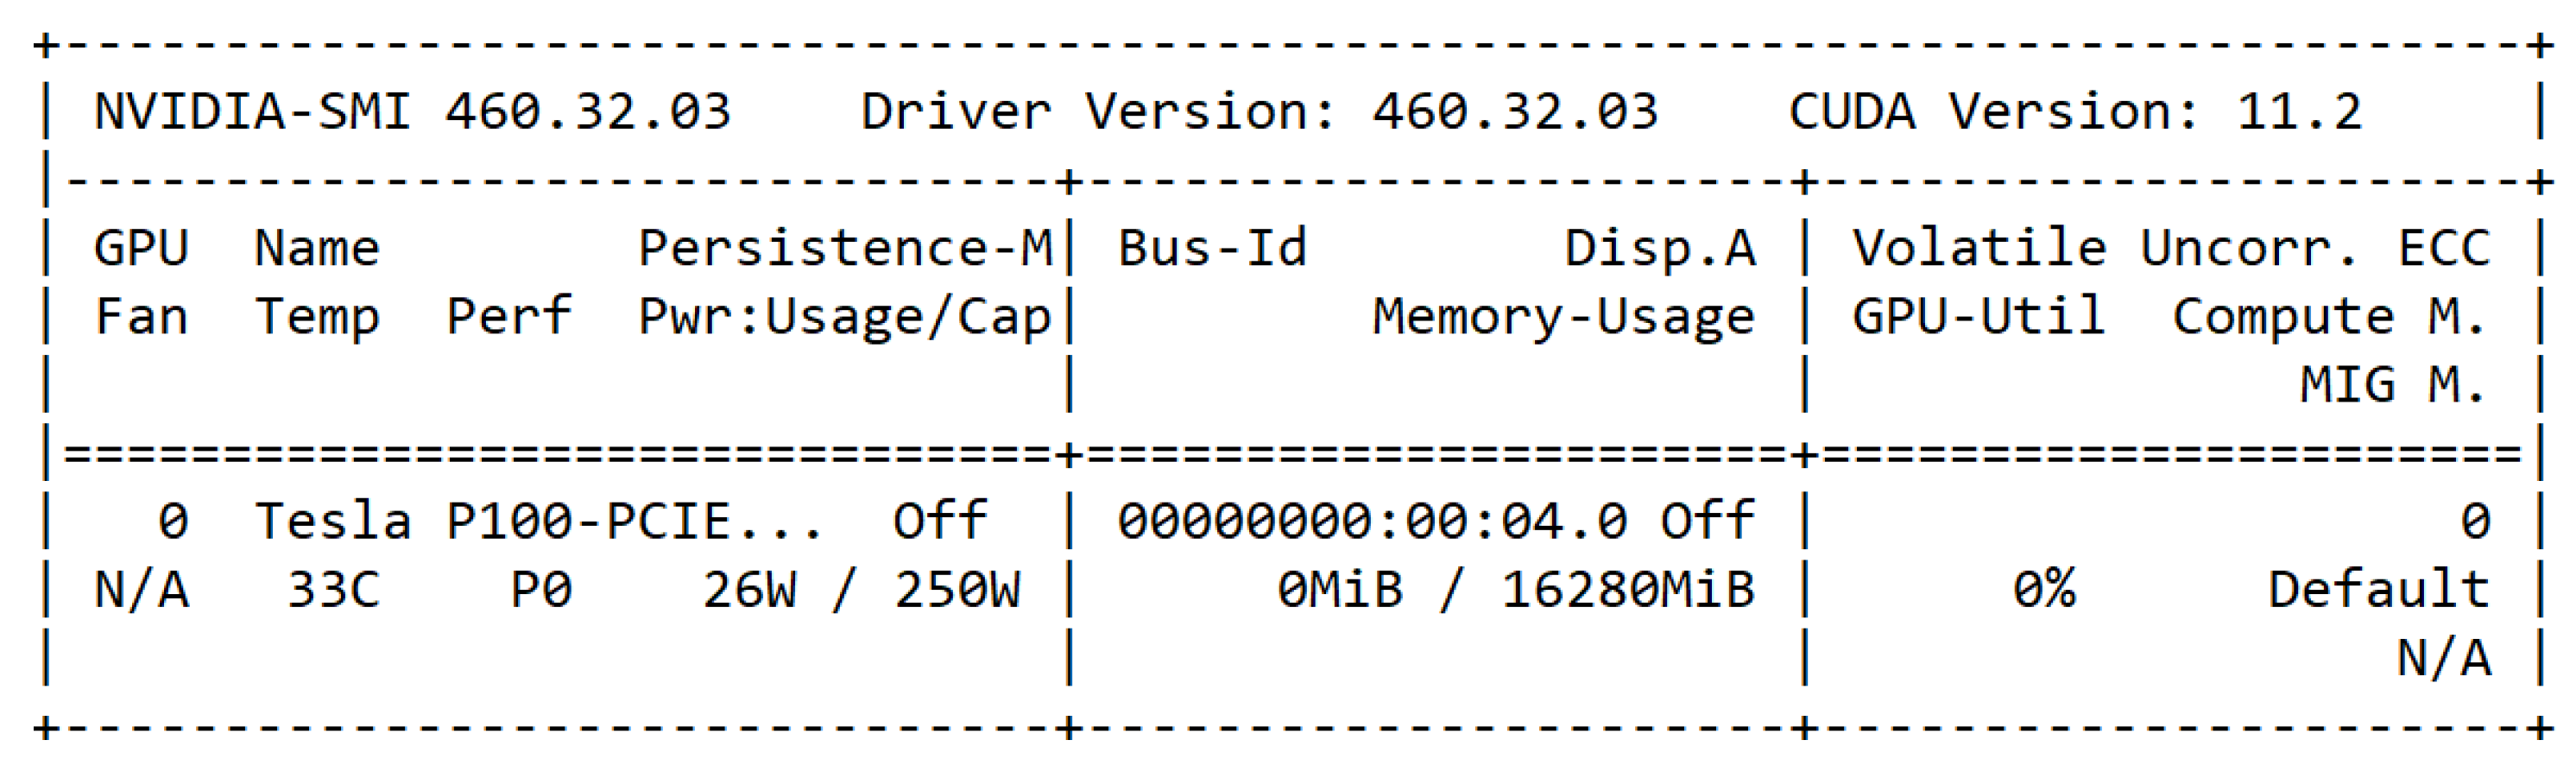Click the 26W / 250W power usage
The width and height of the screenshot is (2576, 778).
click(861, 590)
